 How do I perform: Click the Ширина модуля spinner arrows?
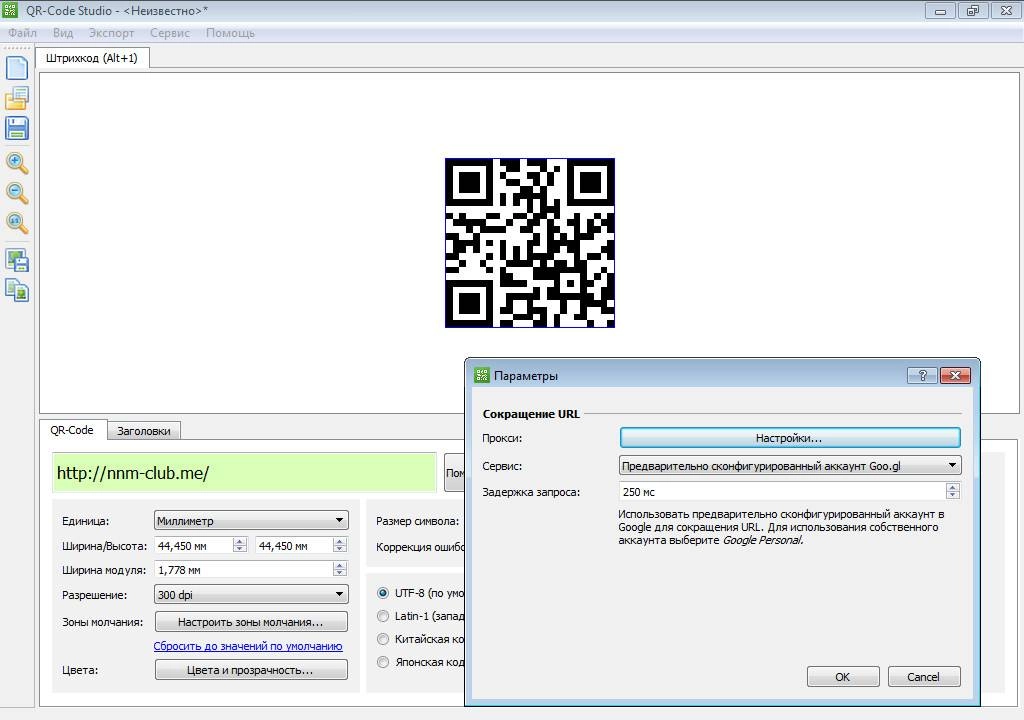click(x=340, y=569)
